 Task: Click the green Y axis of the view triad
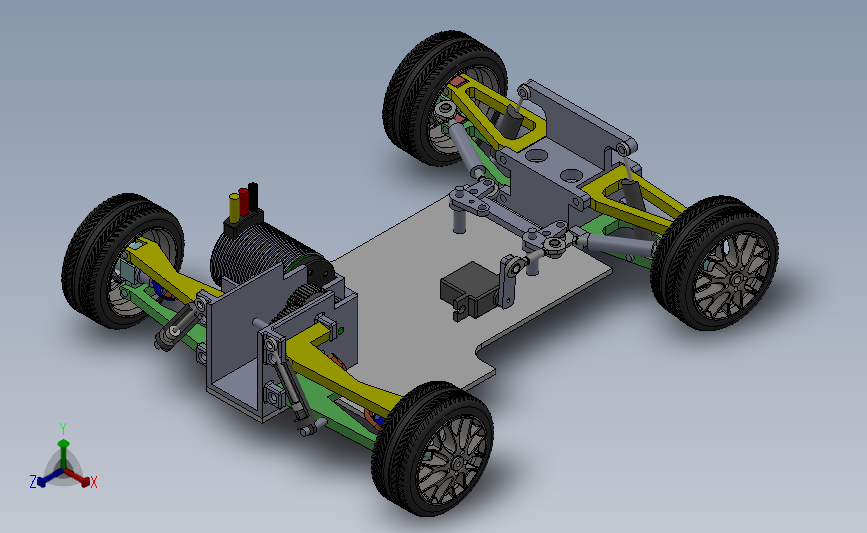pos(63,449)
